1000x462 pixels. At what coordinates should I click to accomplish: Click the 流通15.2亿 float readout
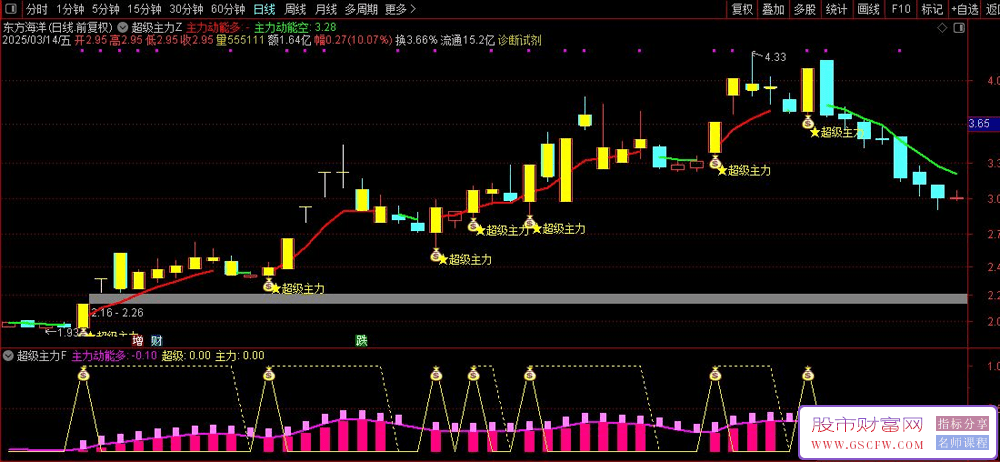point(468,40)
